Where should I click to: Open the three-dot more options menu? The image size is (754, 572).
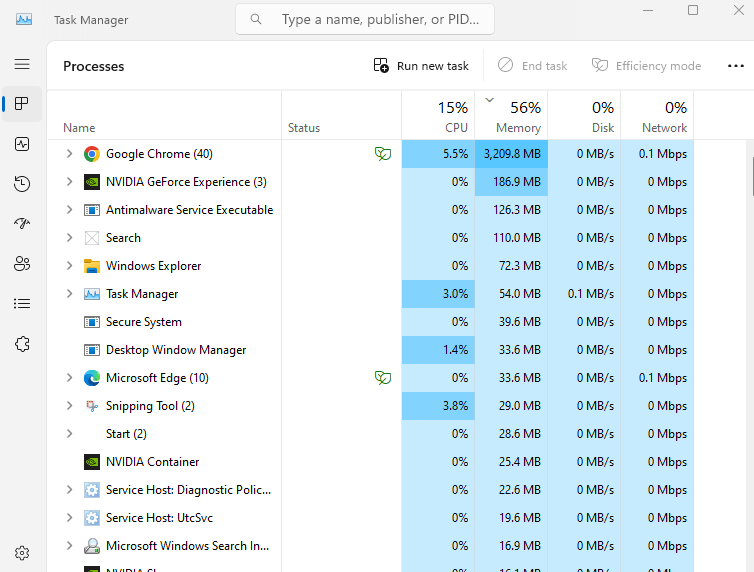click(x=736, y=66)
